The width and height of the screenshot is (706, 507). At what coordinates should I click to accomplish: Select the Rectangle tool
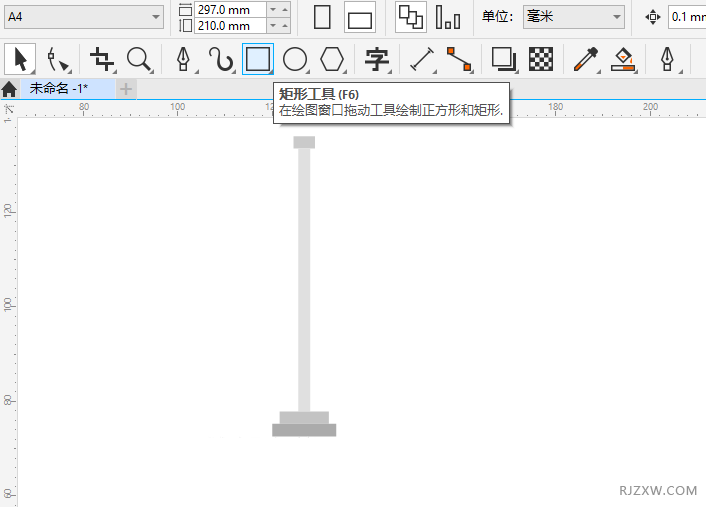tap(258, 59)
